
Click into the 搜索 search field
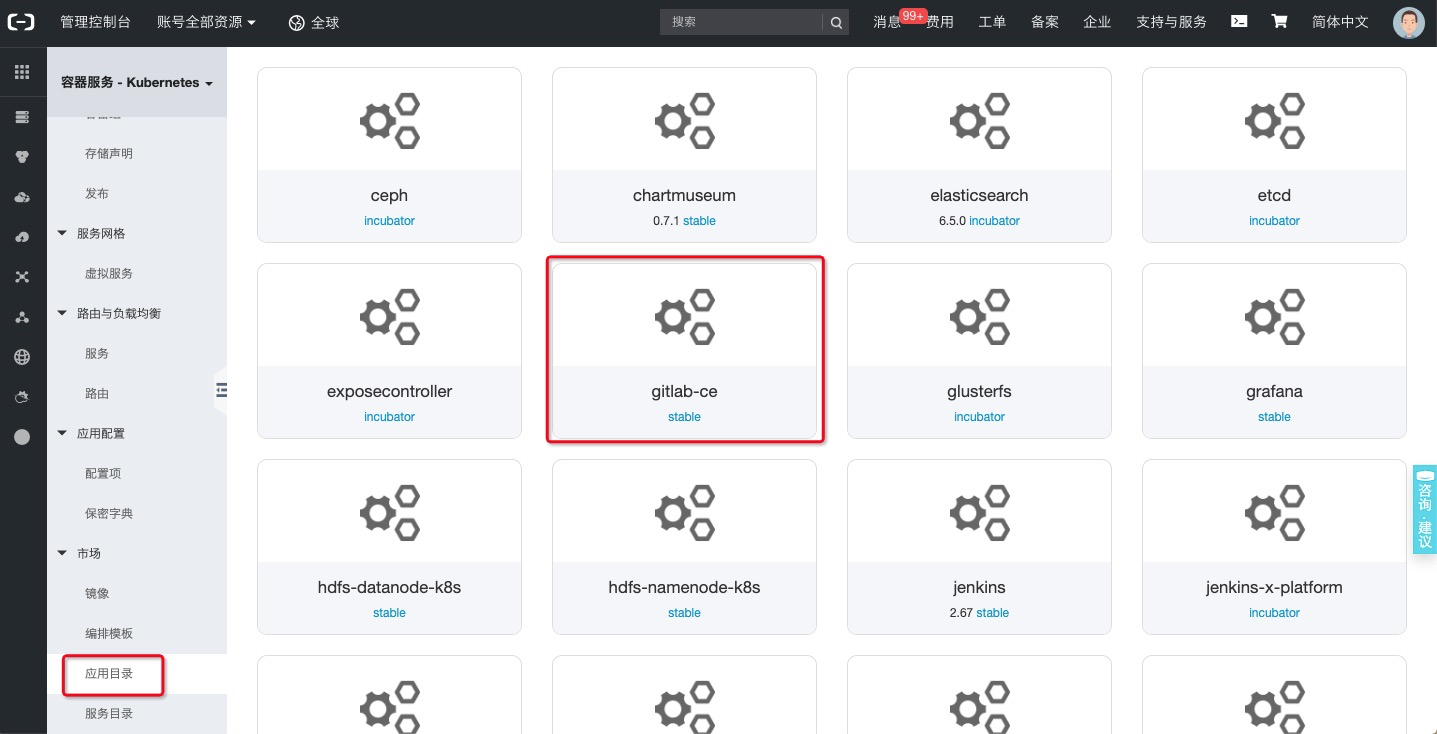pyautogui.click(x=742, y=22)
